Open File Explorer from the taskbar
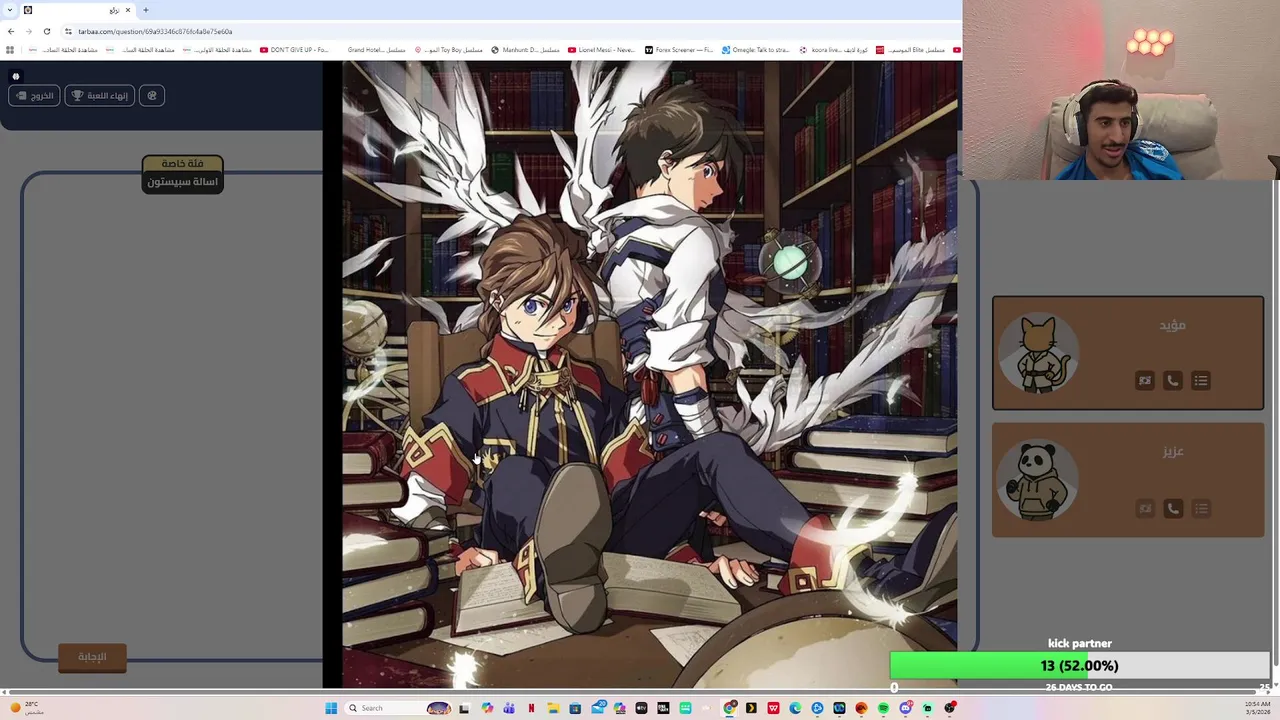The image size is (1280, 720). [553, 708]
